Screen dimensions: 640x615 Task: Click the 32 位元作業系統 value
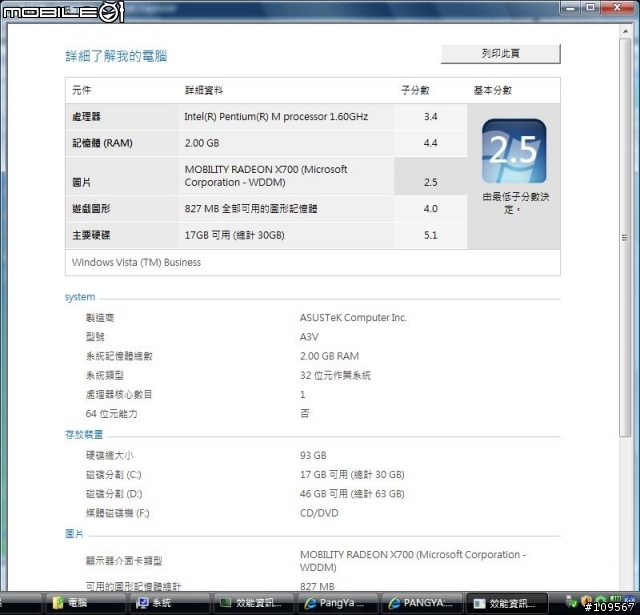tap(335, 375)
